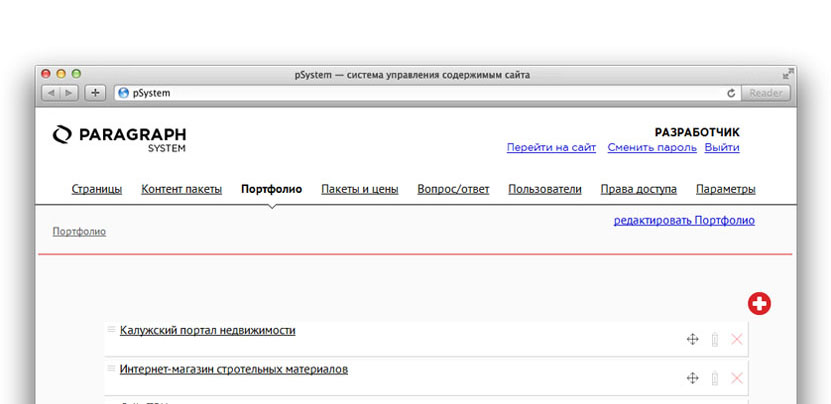This screenshot has height=404, width=831.
Task: Click the Reader button in address bar
Action: coord(766,93)
